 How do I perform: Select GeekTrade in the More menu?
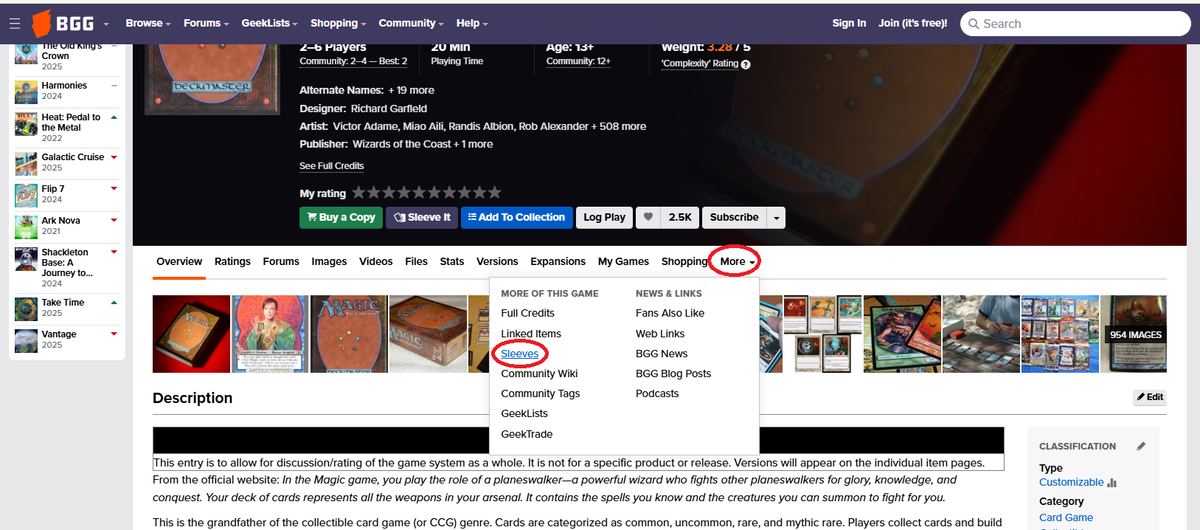[527, 434]
